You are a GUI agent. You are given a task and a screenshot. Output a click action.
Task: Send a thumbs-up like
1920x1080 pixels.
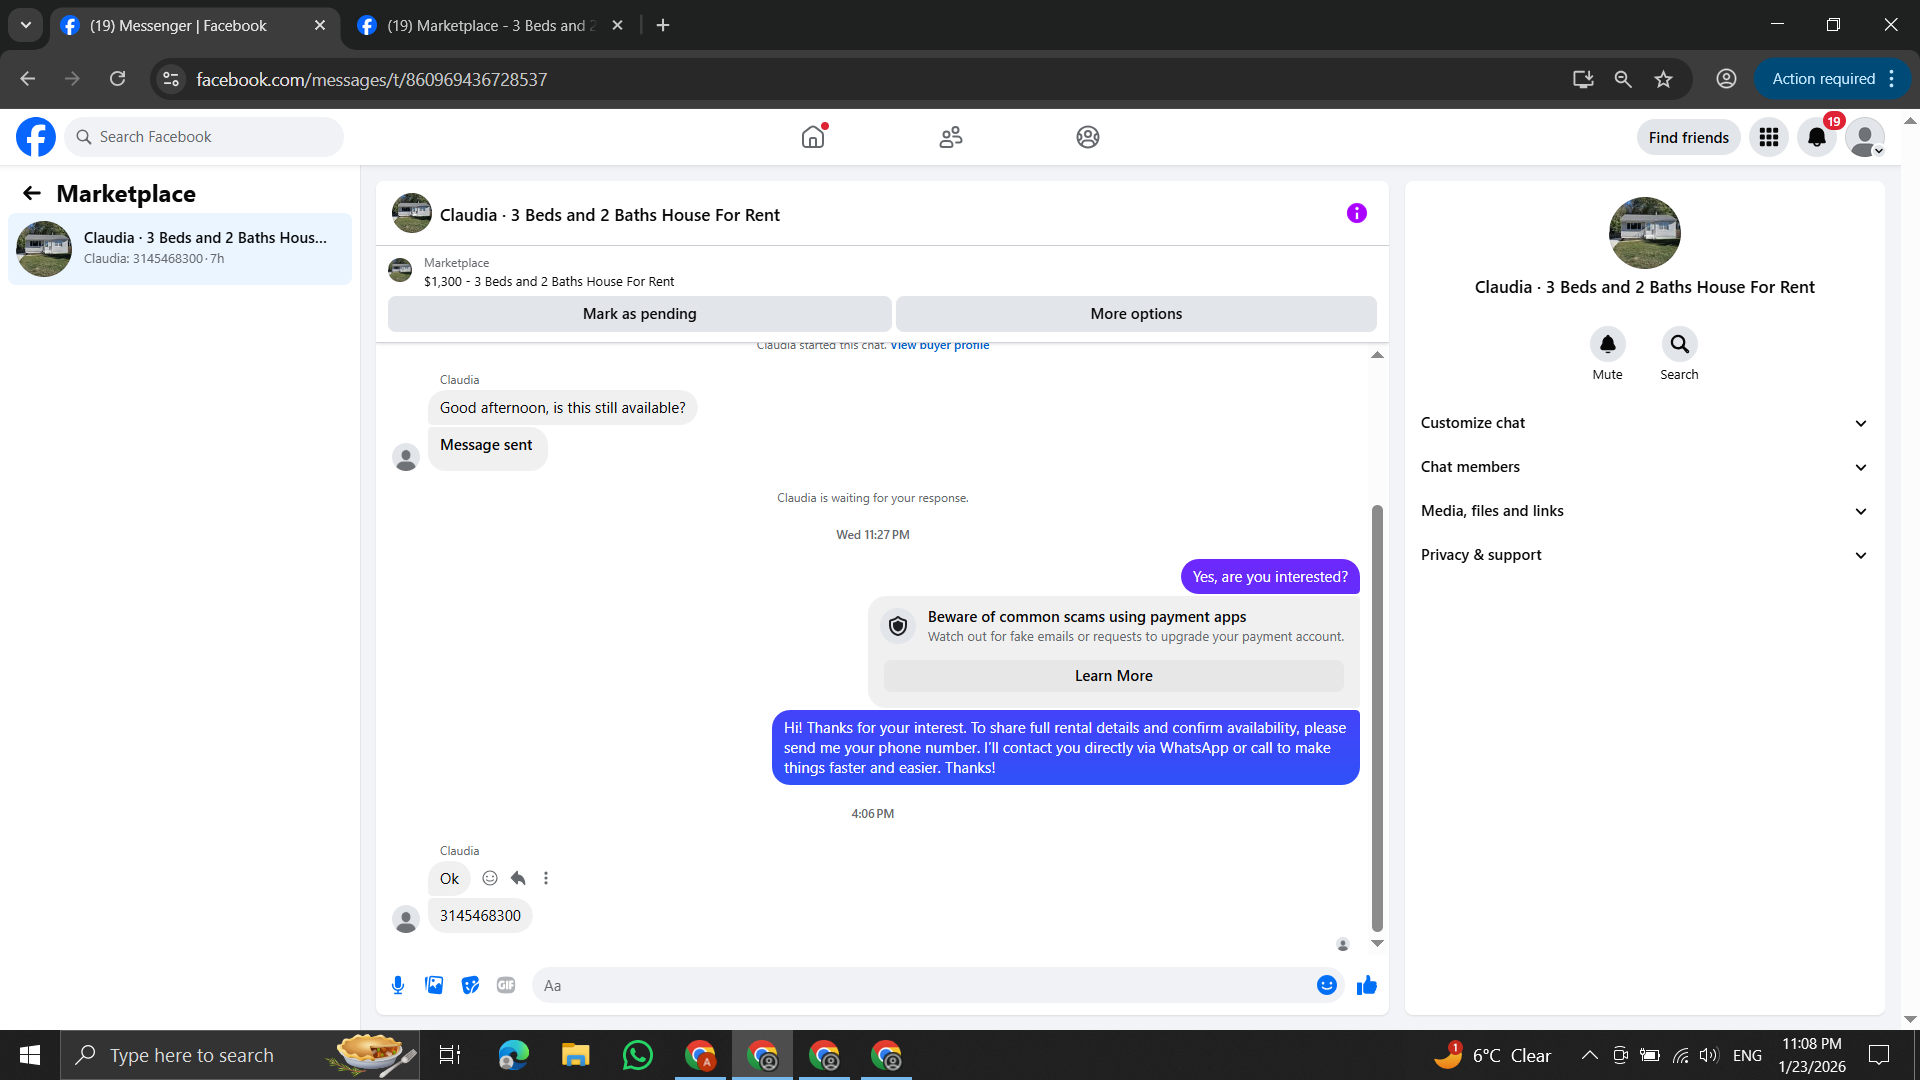pos(1366,985)
